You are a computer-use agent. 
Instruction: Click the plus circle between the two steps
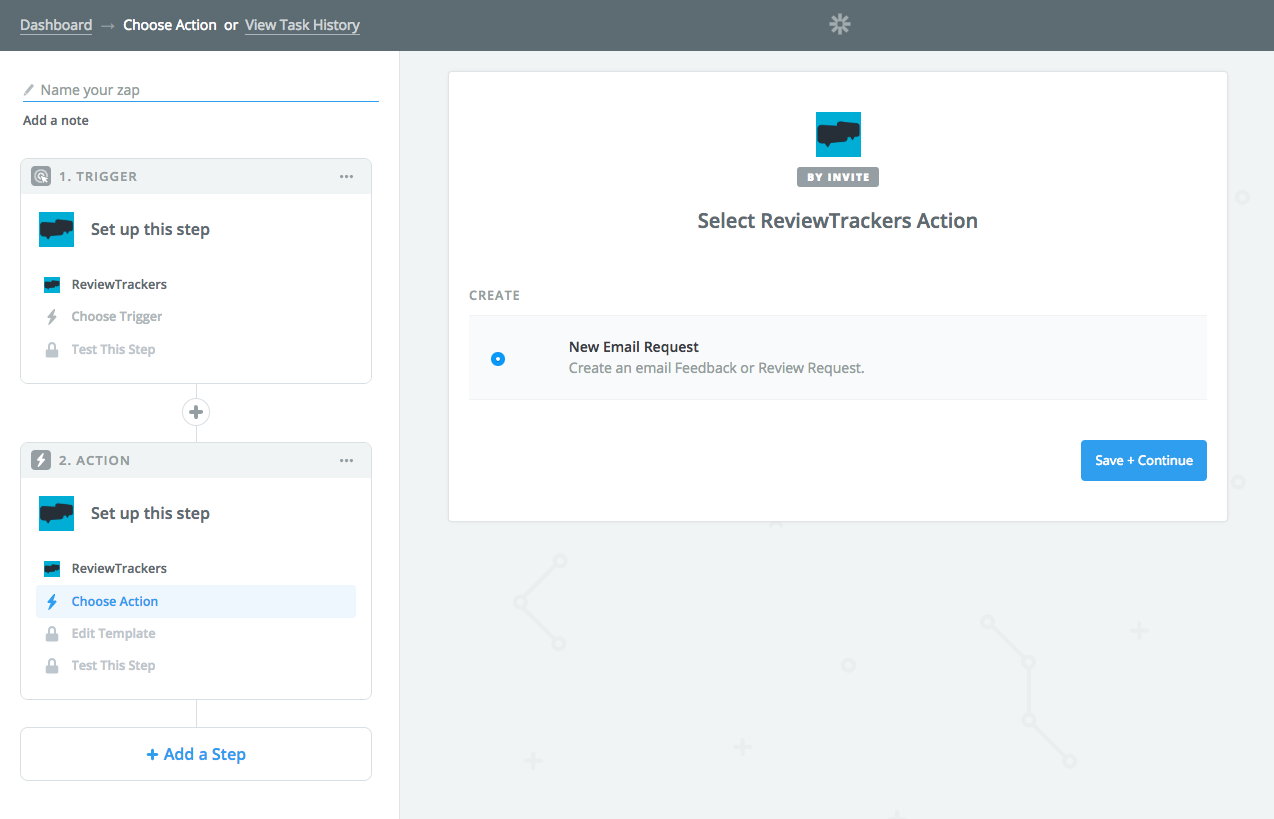[x=196, y=412]
